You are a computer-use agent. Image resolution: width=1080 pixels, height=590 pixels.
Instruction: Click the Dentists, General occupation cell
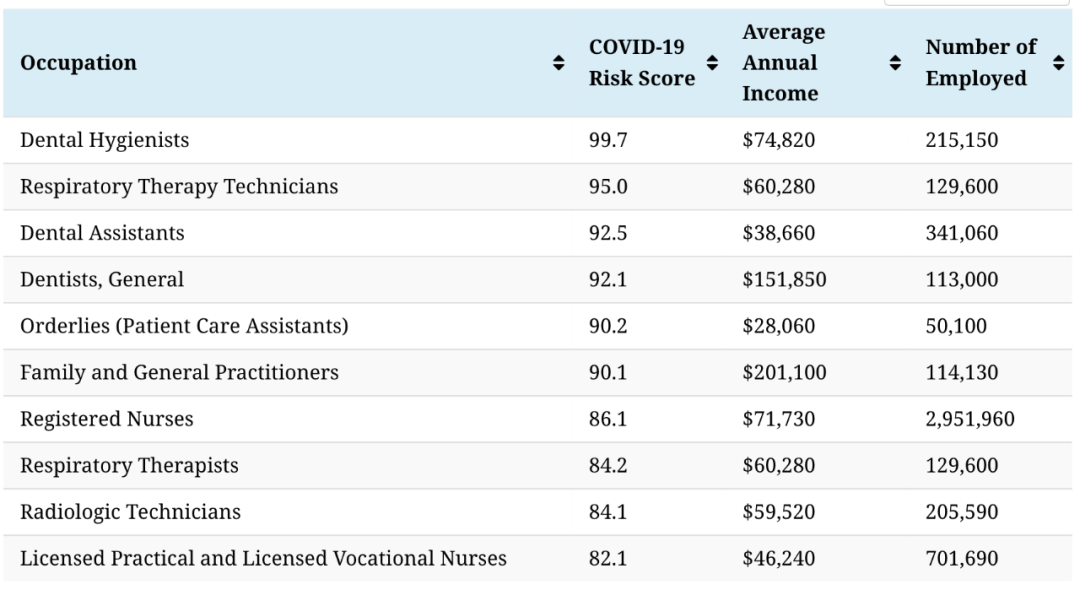click(102, 280)
